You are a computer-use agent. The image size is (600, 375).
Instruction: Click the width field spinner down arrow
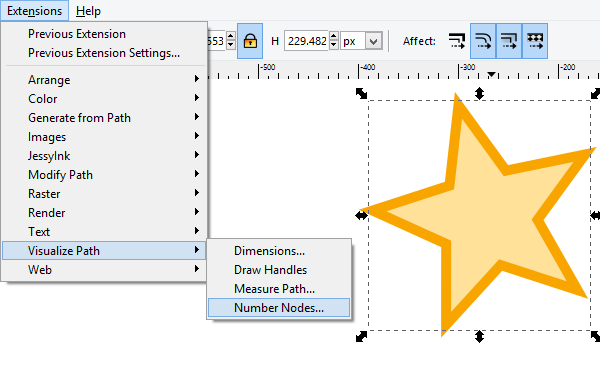pyautogui.click(x=231, y=46)
